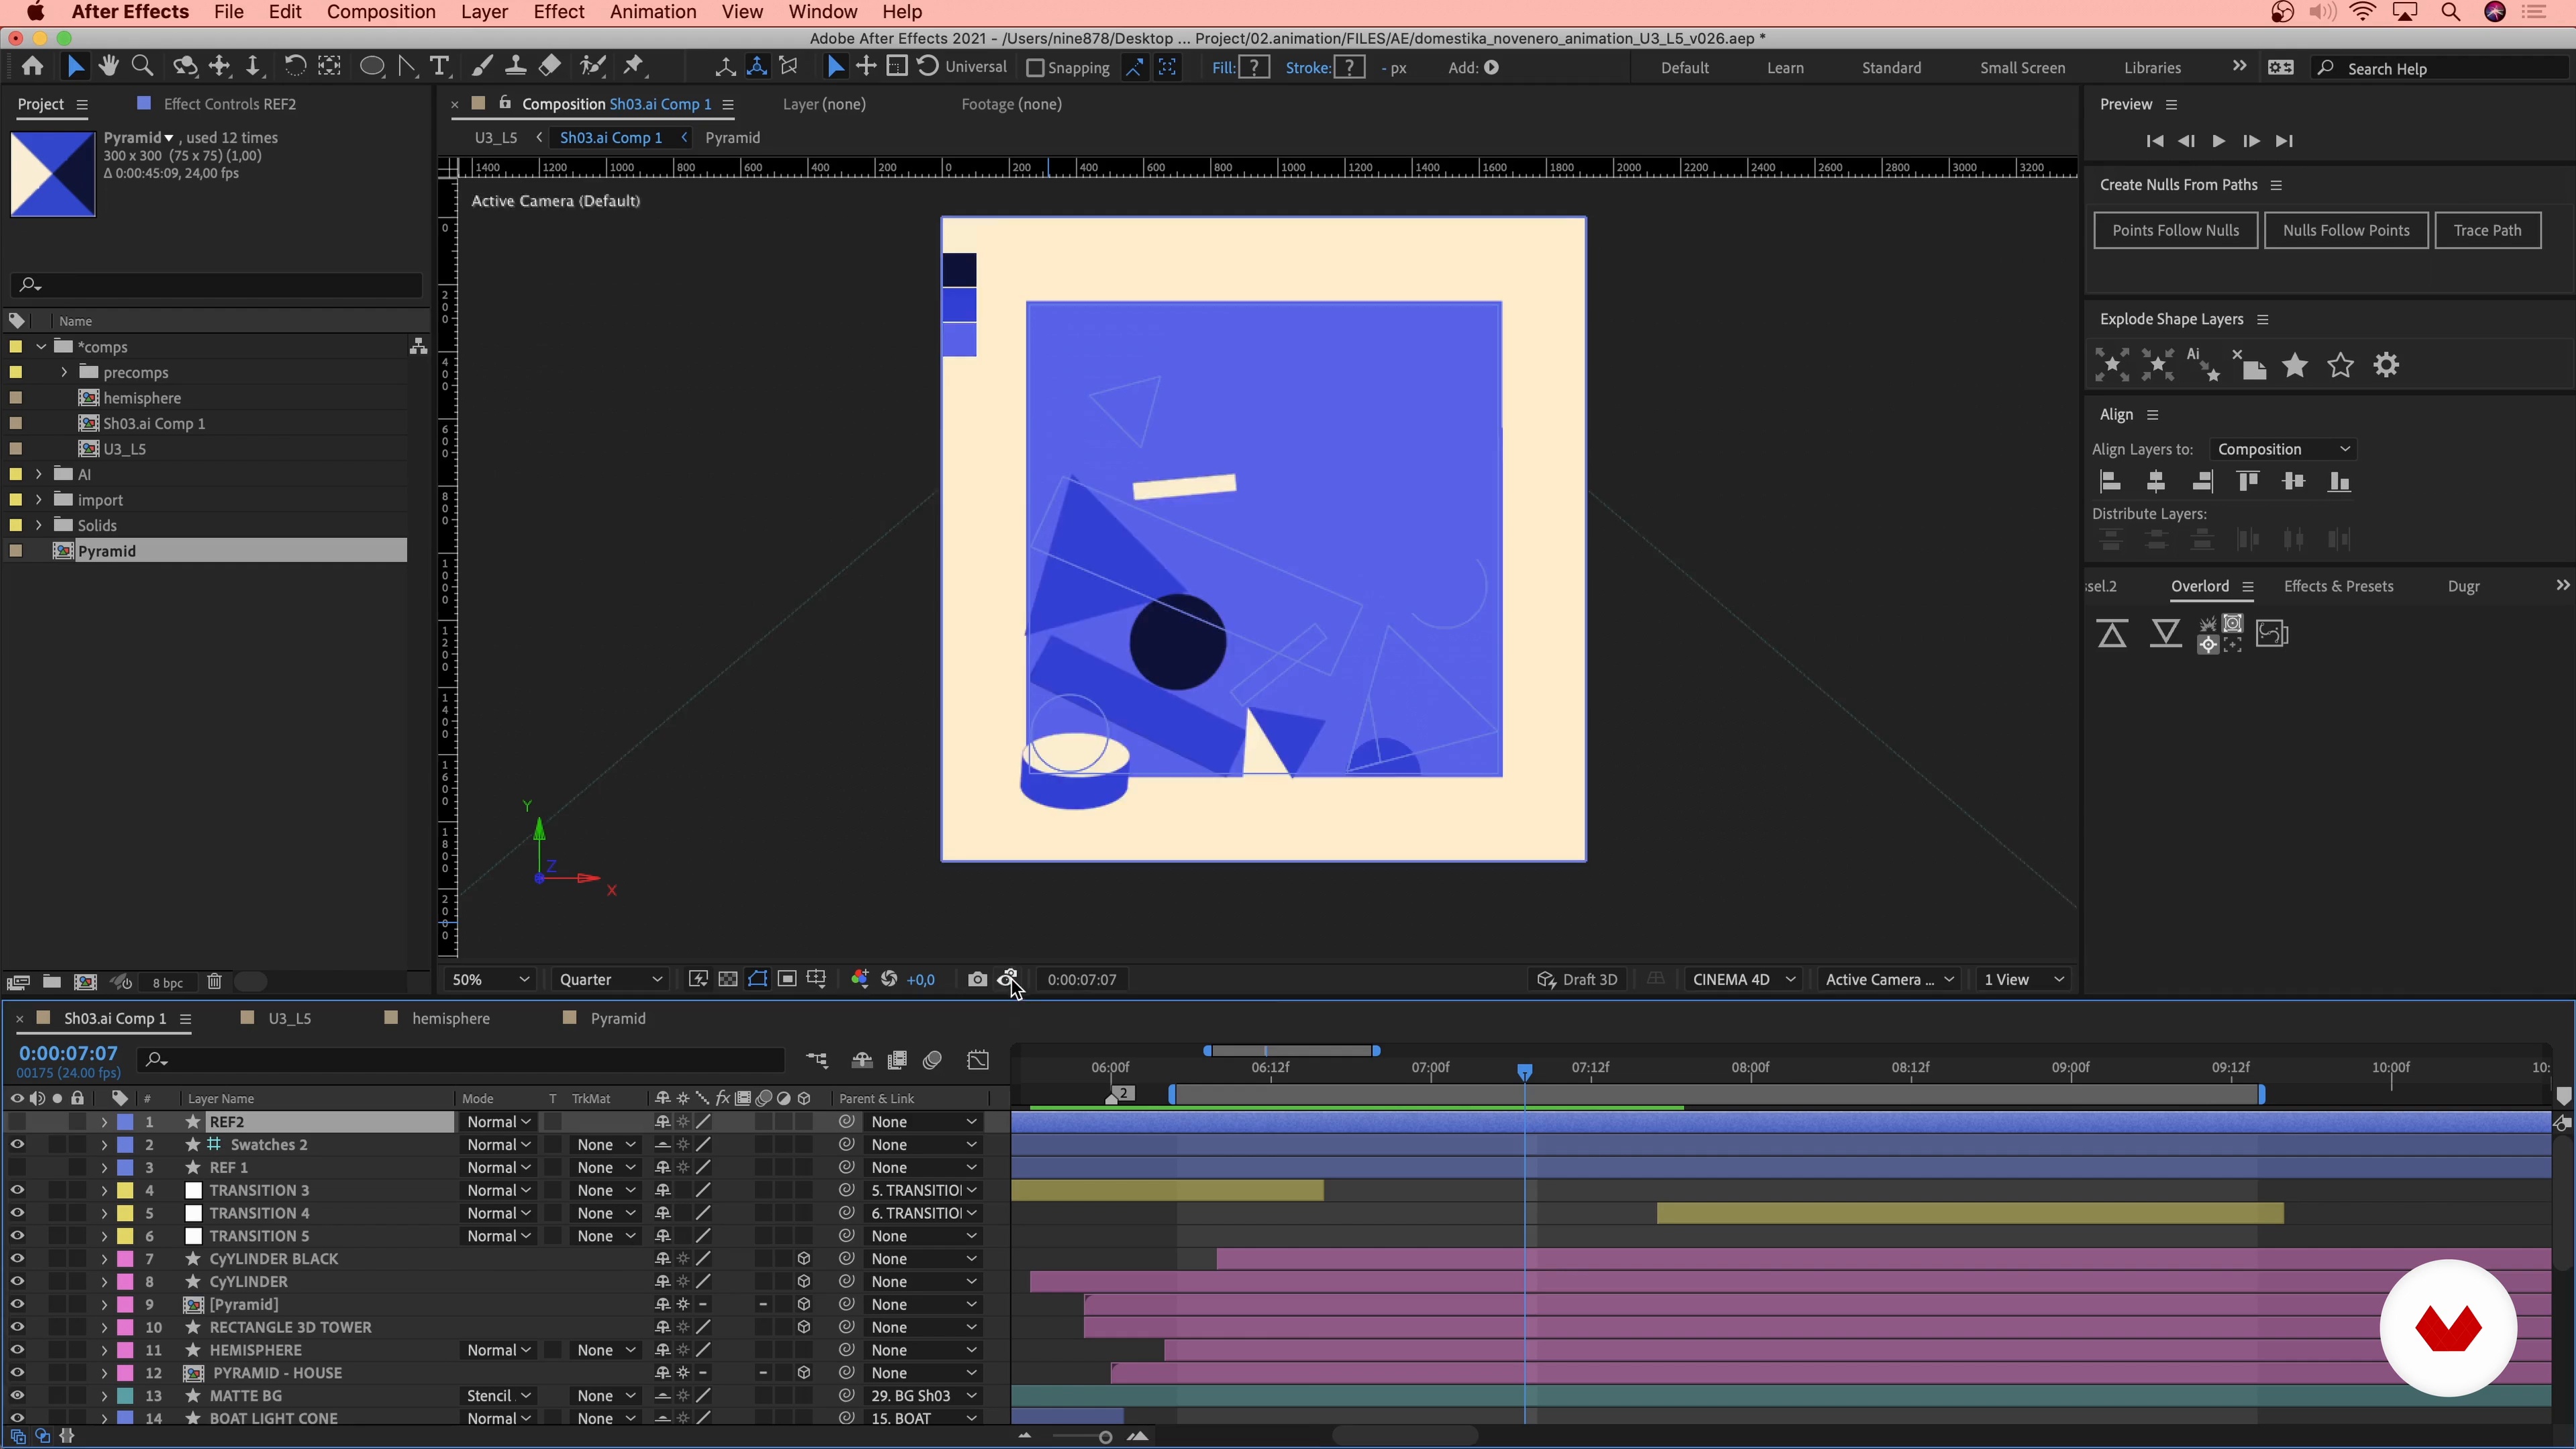Click the Trace Path button
The width and height of the screenshot is (2576, 1449).
tap(2487, 231)
